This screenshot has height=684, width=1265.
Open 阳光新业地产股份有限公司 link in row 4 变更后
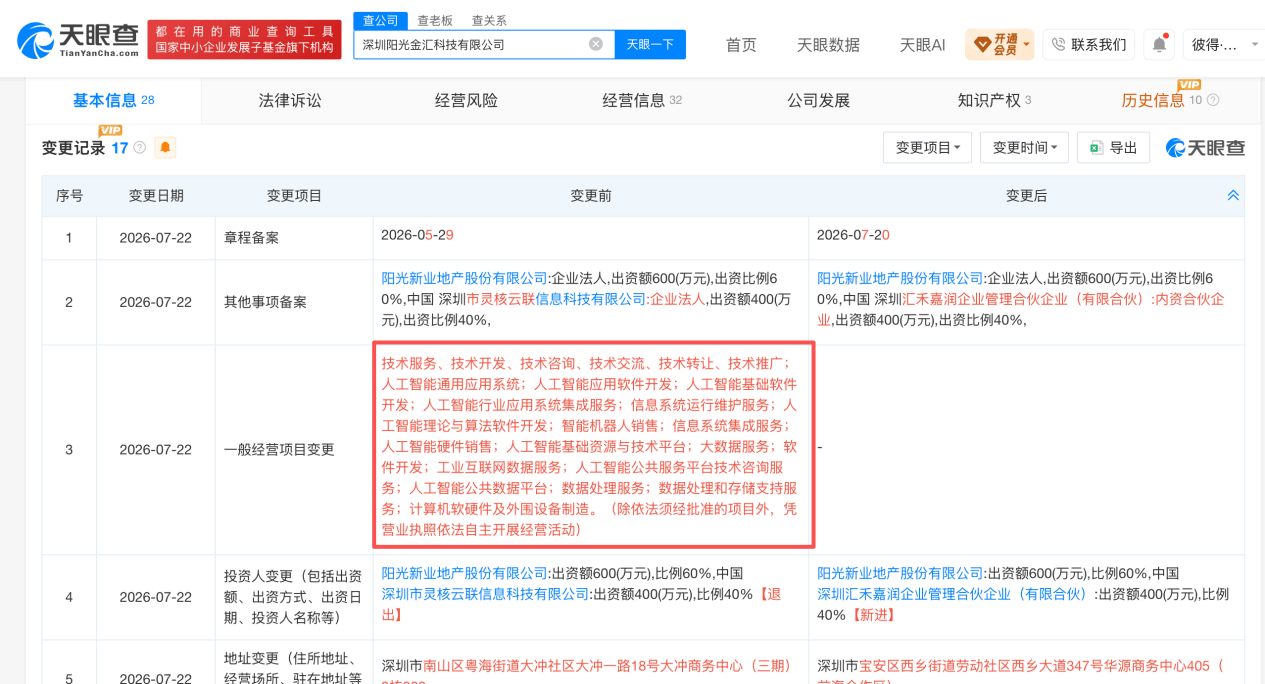pos(901,573)
